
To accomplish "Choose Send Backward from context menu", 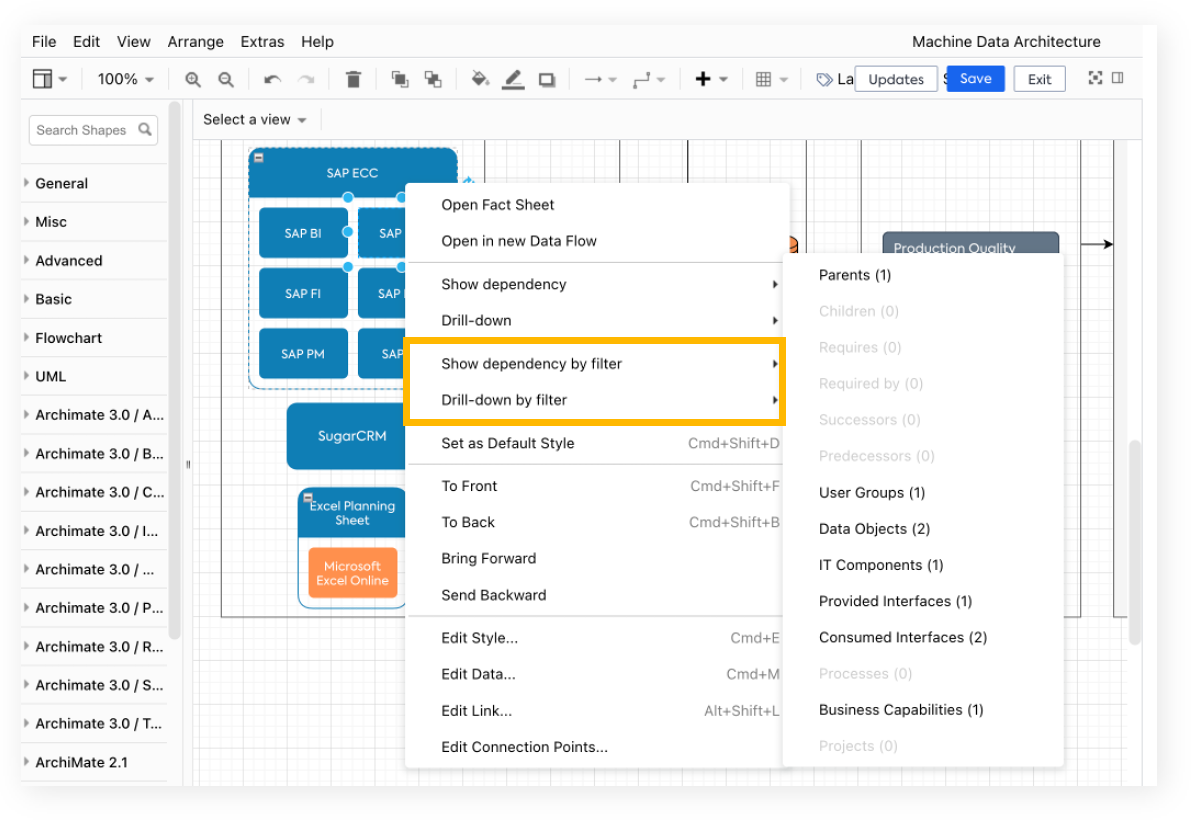I will [596, 595].
